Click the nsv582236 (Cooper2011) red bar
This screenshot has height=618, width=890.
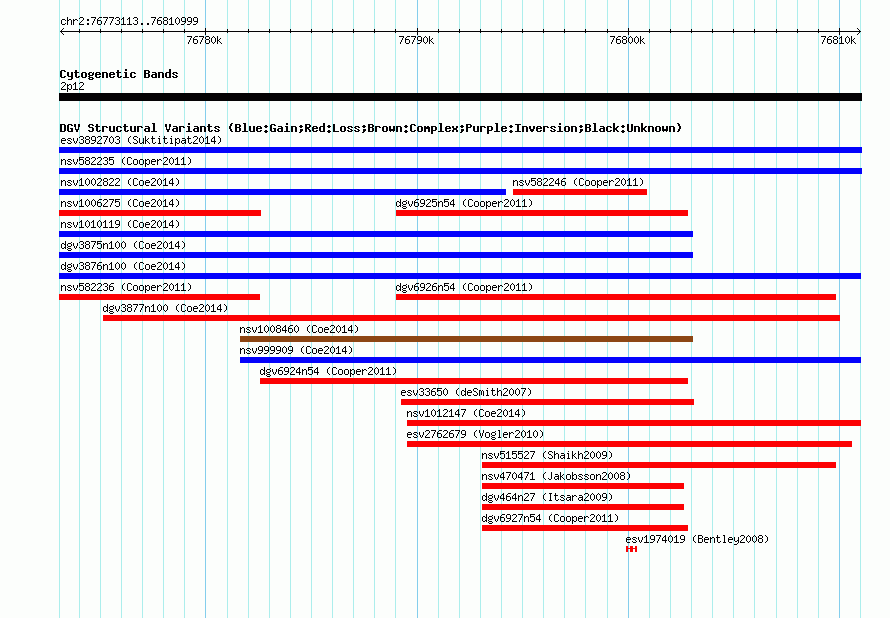[159, 297]
